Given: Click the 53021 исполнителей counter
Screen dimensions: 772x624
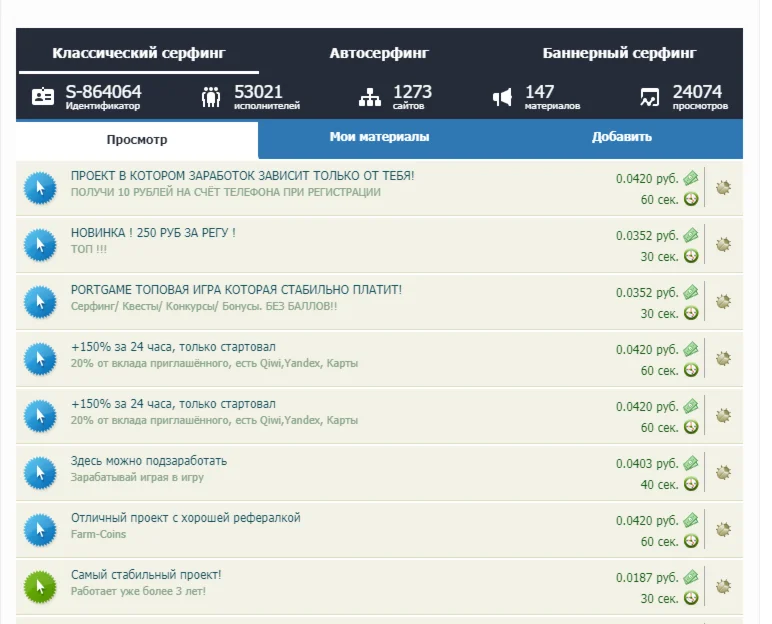Looking at the screenshot, I should [x=266, y=97].
